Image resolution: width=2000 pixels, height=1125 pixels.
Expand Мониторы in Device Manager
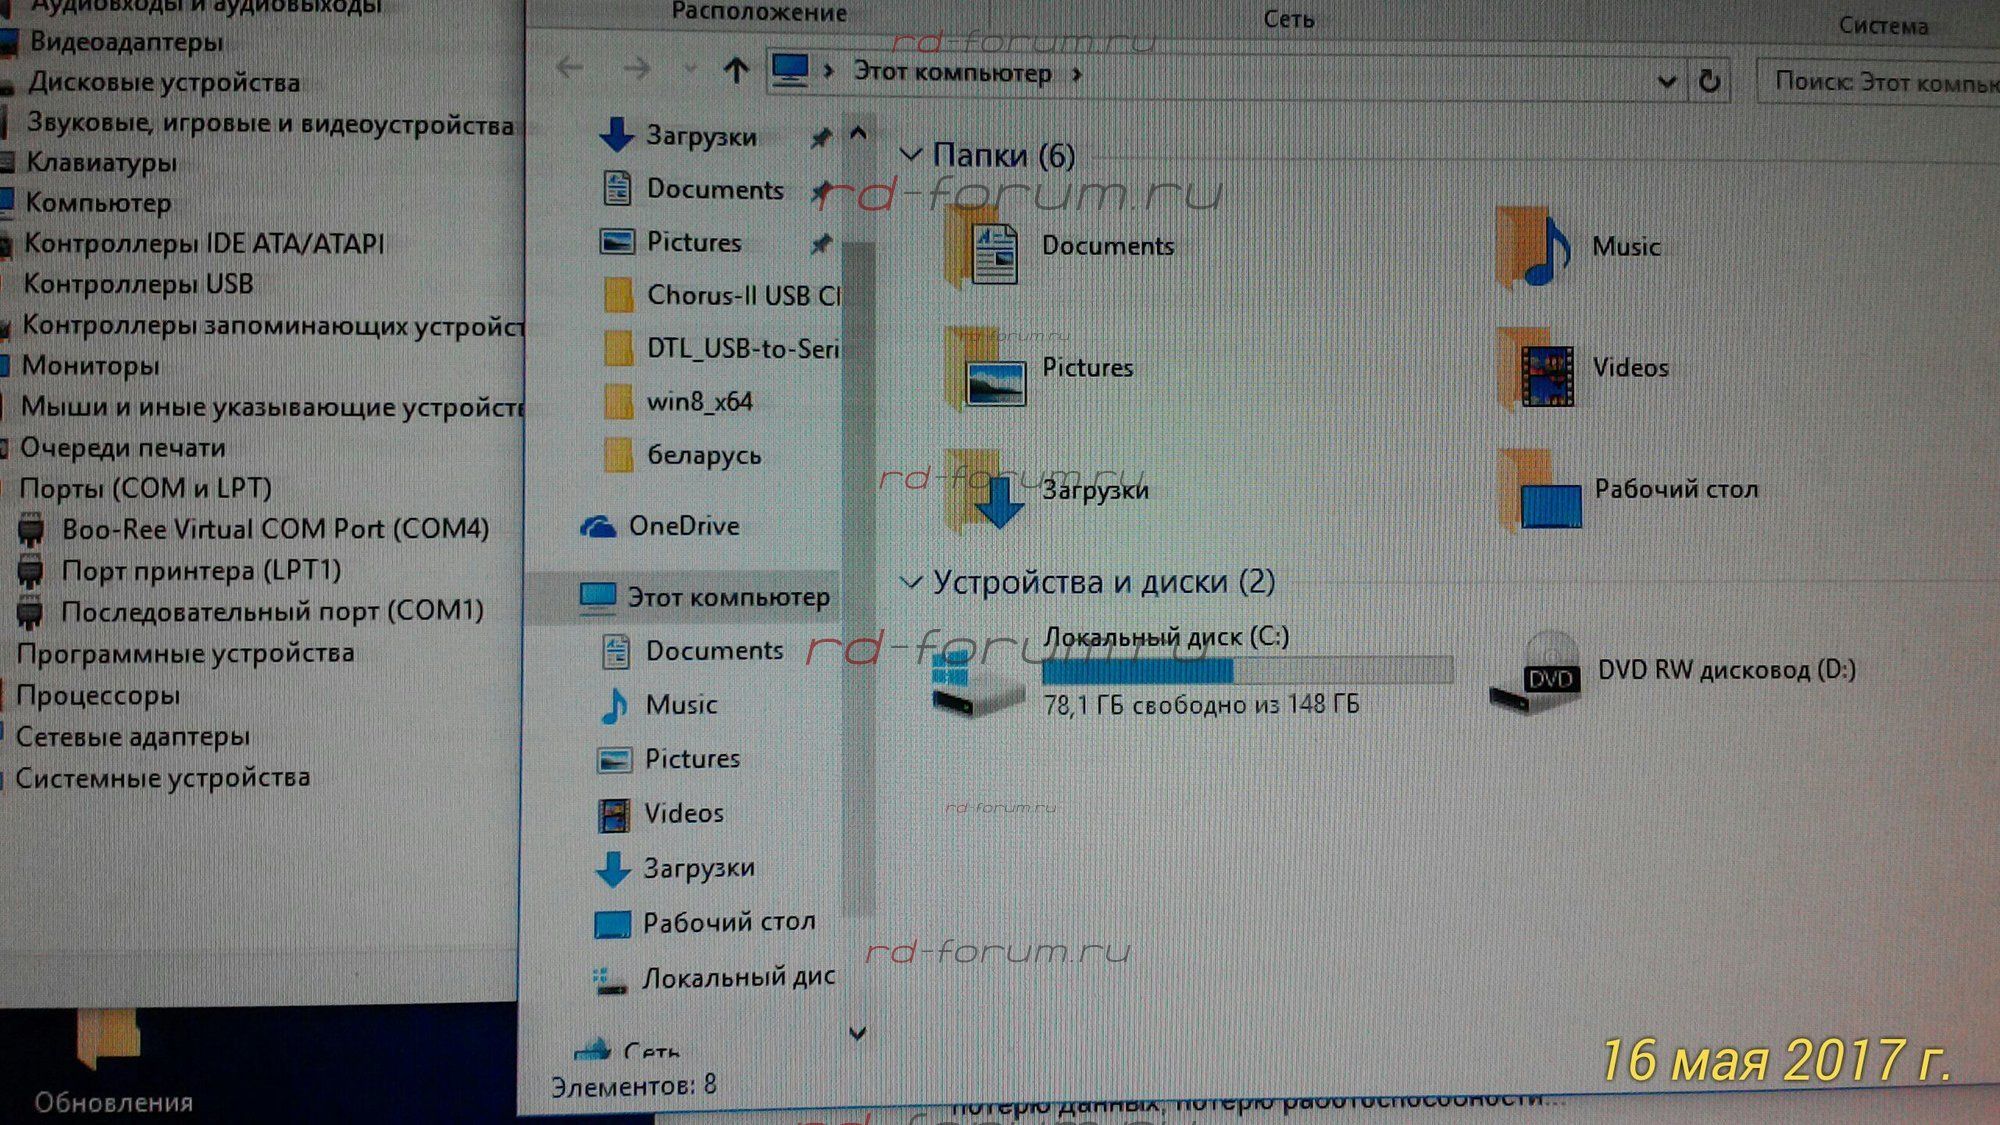pyautogui.click(x=90, y=365)
